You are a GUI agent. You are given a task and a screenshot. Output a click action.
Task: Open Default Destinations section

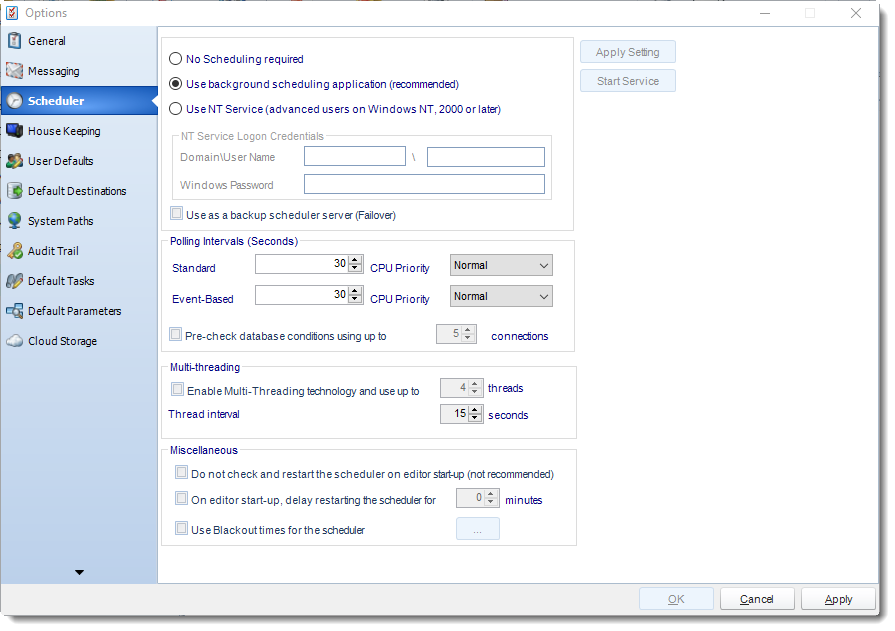pos(79,191)
